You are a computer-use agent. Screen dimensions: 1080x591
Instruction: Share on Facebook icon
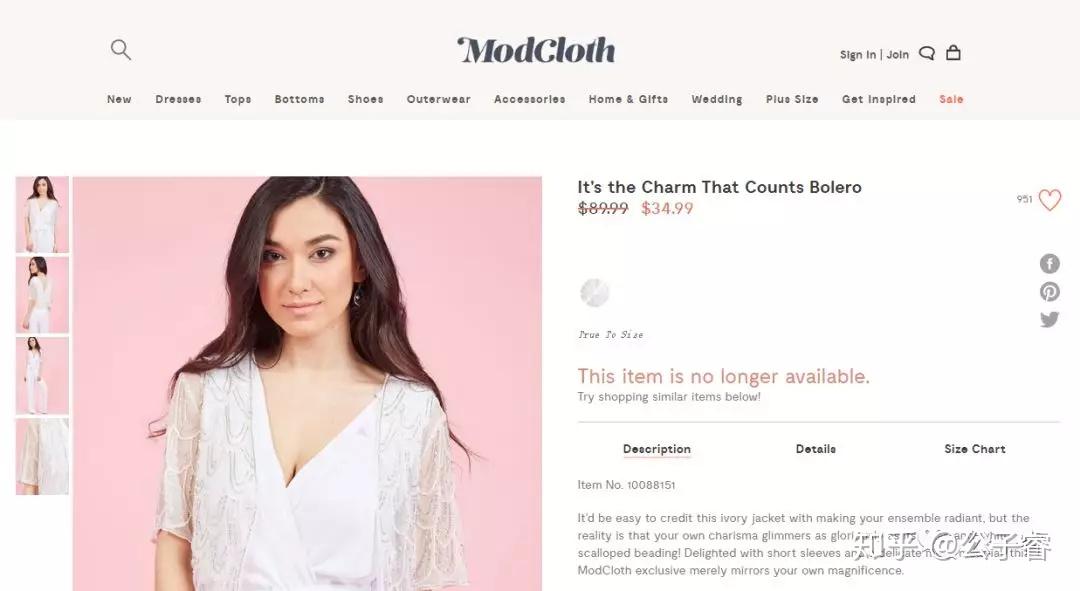(x=1049, y=264)
